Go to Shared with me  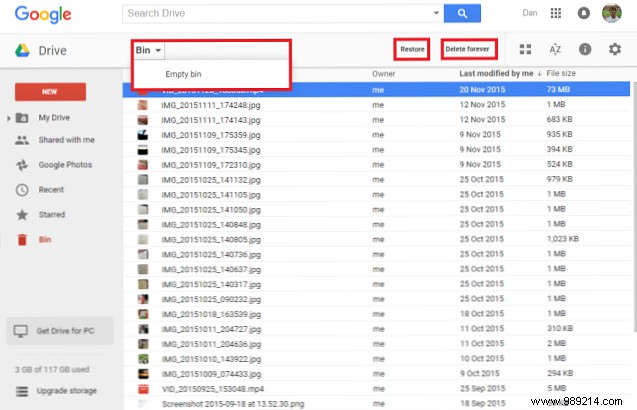[67, 140]
